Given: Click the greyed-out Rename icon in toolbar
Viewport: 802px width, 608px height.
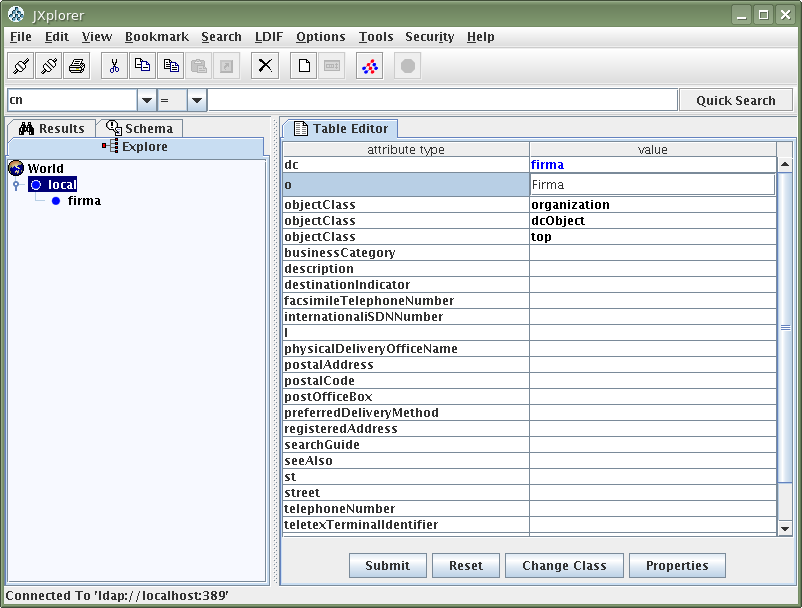Looking at the screenshot, I should point(332,66).
